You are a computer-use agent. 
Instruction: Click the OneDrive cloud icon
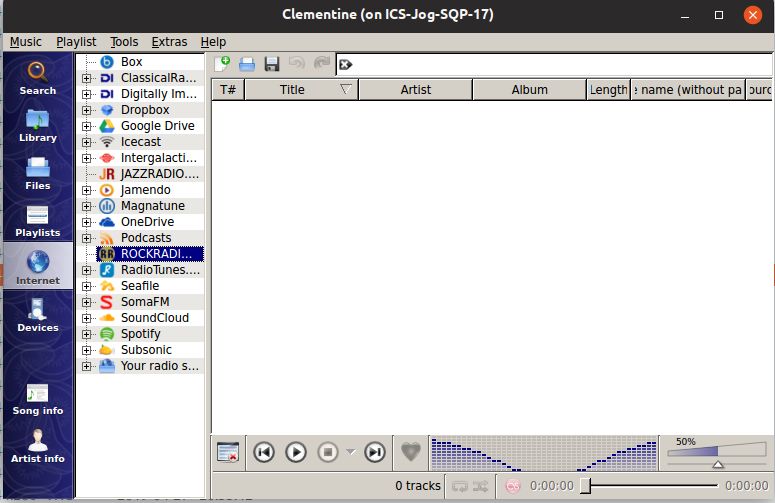click(107, 222)
